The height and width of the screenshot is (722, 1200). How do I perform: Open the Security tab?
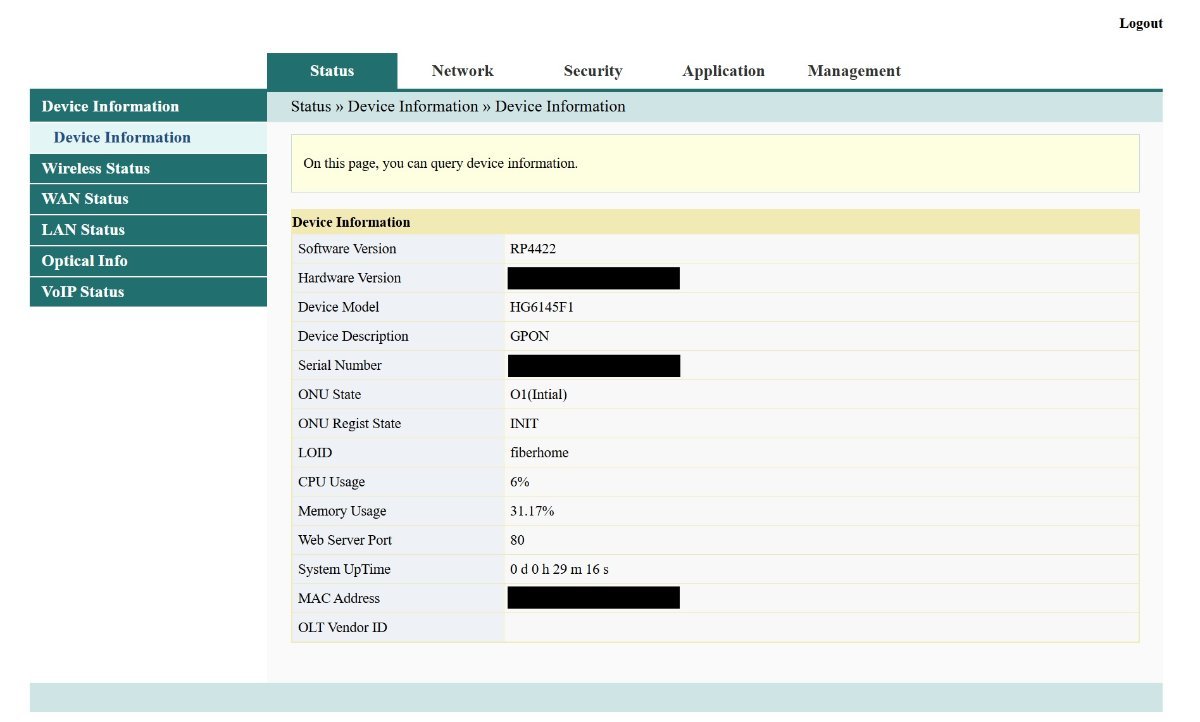tap(592, 71)
